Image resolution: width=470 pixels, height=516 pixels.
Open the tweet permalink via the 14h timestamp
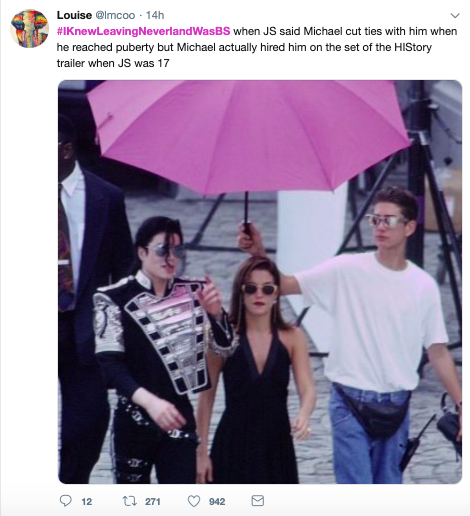coord(155,15)
